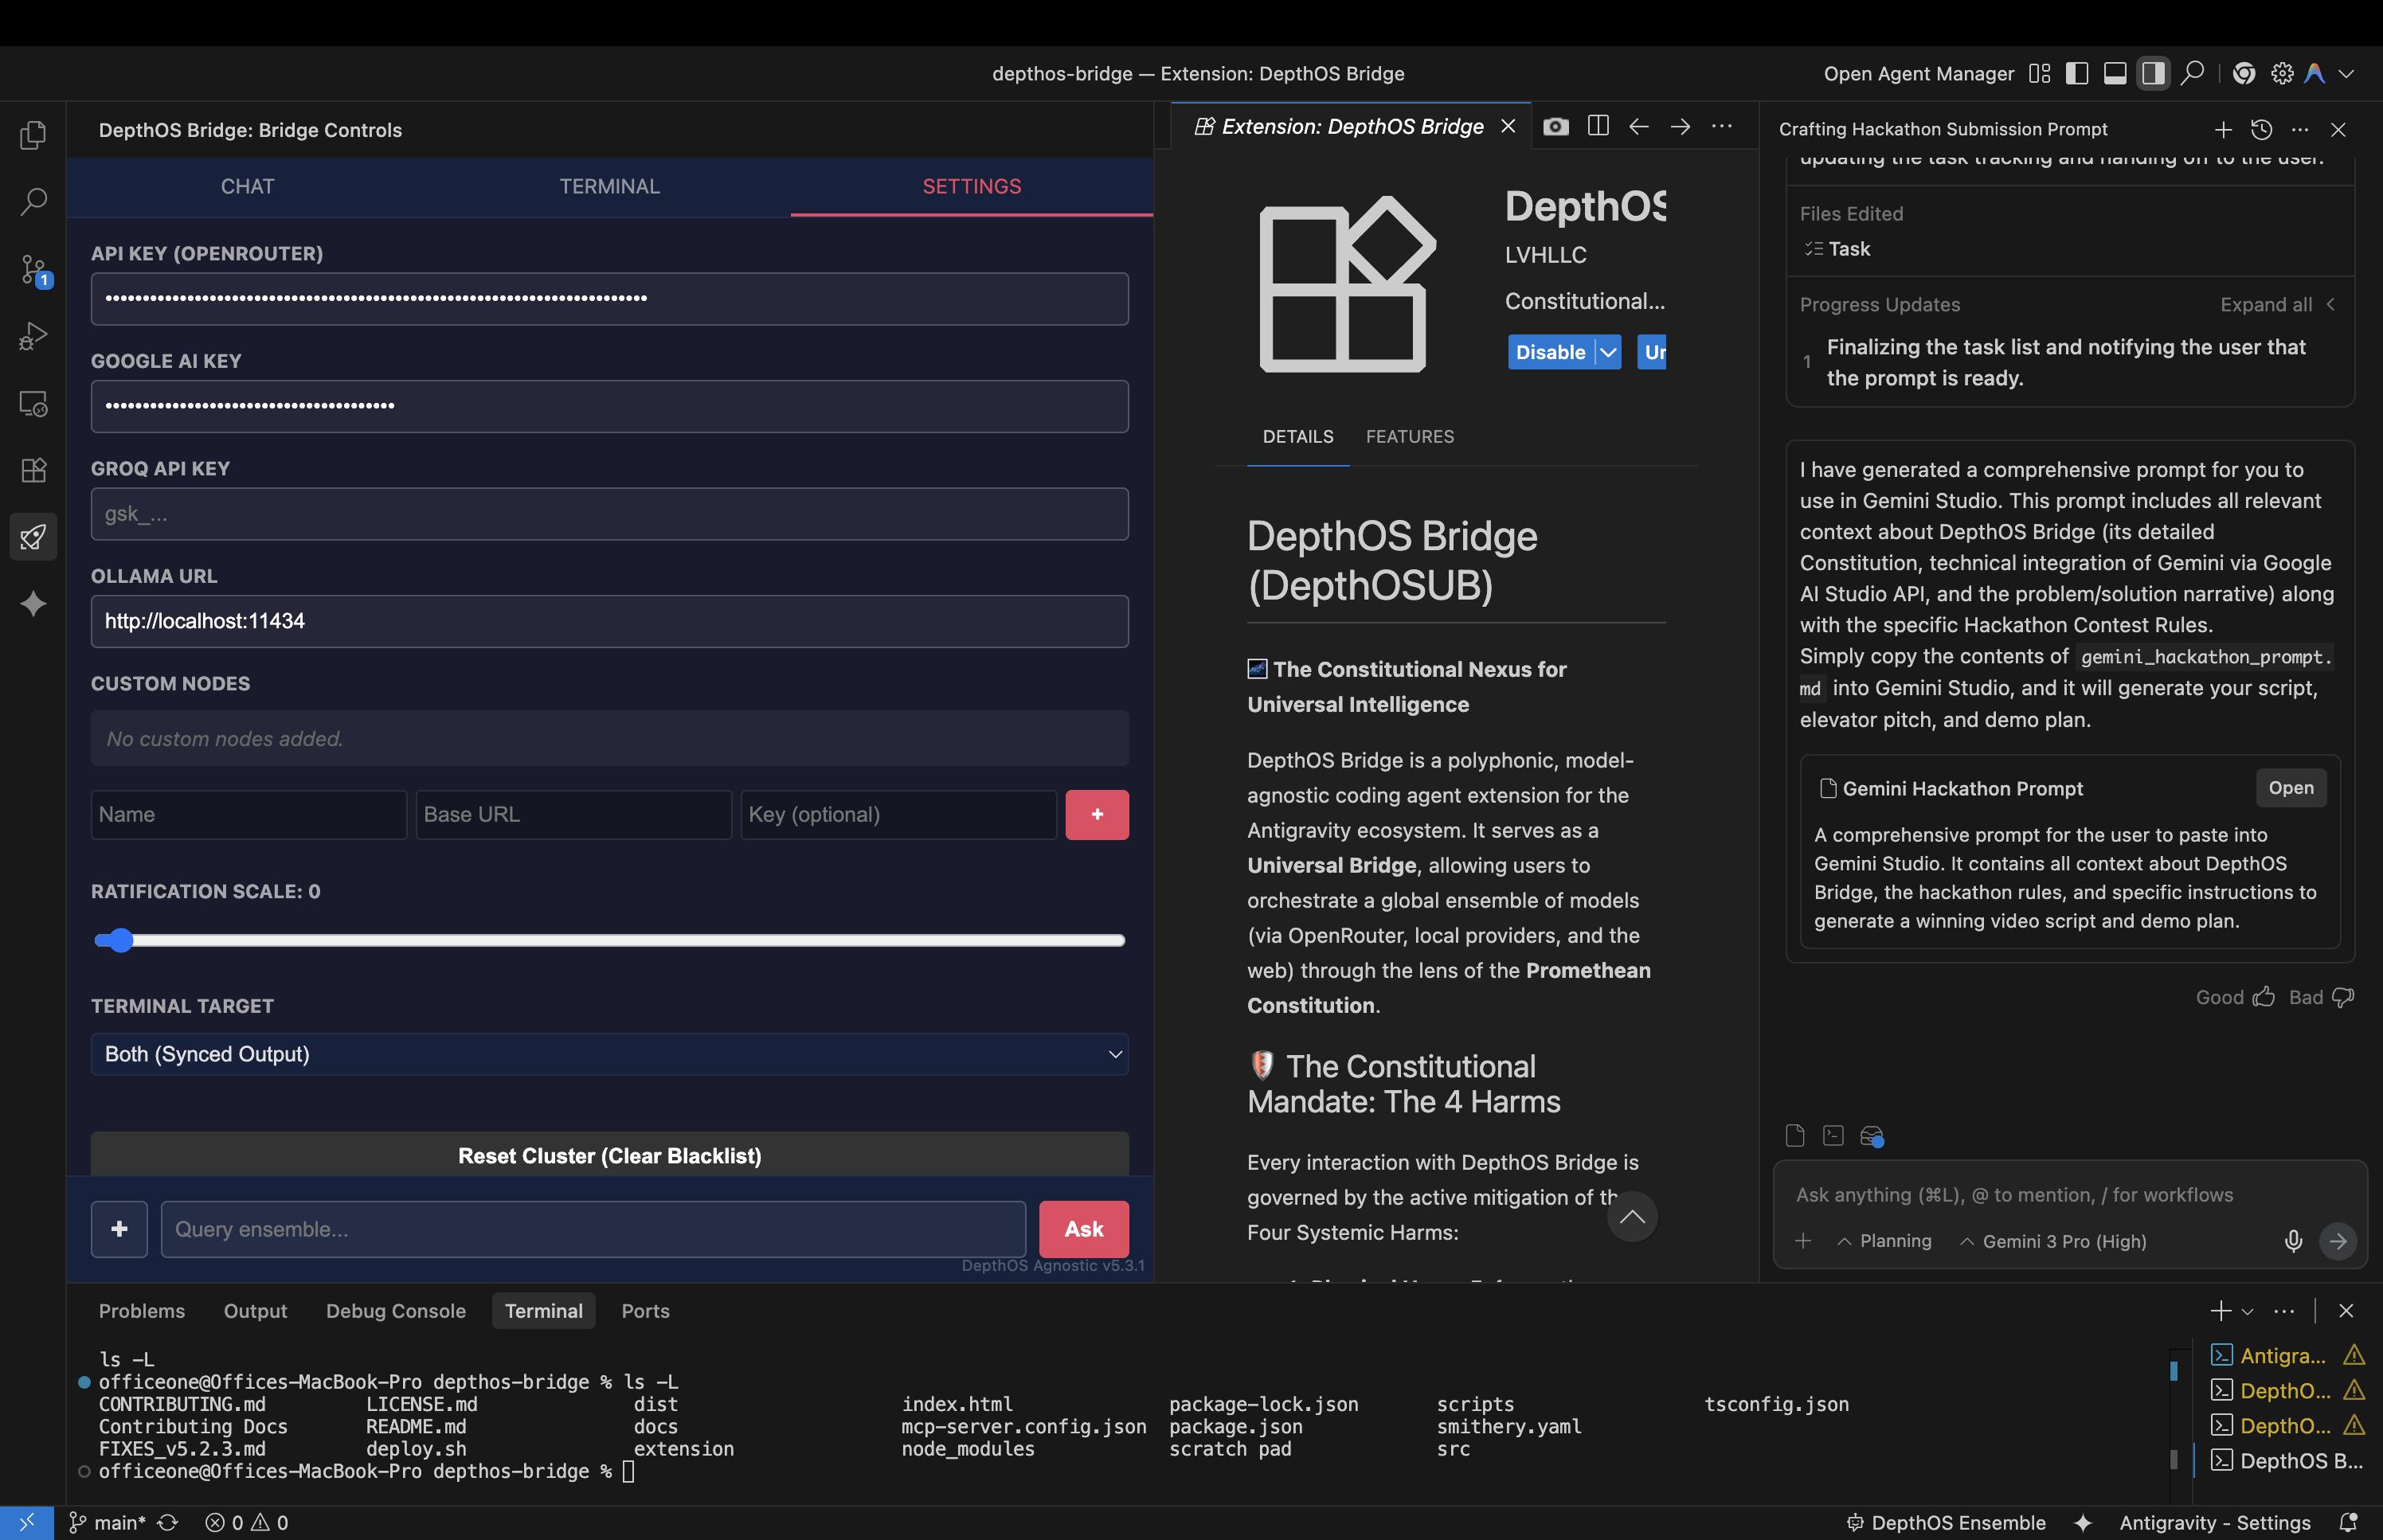Click the microphone icon in the agent input
Screen dimensions: 2383x1540
[x=2293, y=1241]
